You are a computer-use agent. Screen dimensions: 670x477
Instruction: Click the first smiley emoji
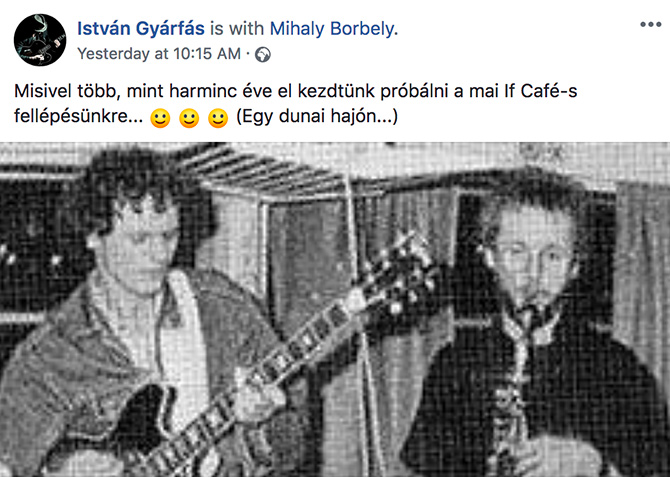point(160,118)
